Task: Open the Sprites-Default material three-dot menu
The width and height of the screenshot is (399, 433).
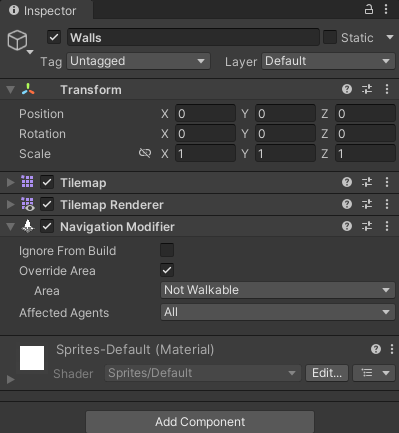Action: (392, 349)
